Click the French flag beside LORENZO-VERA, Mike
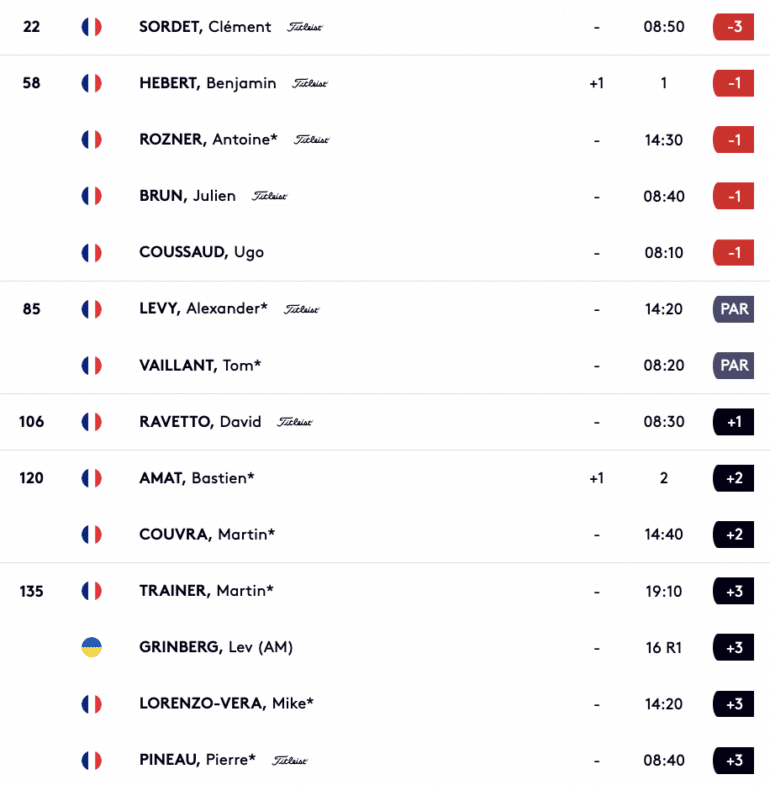Viewport: 770px width, 785px height. (92, 704)
